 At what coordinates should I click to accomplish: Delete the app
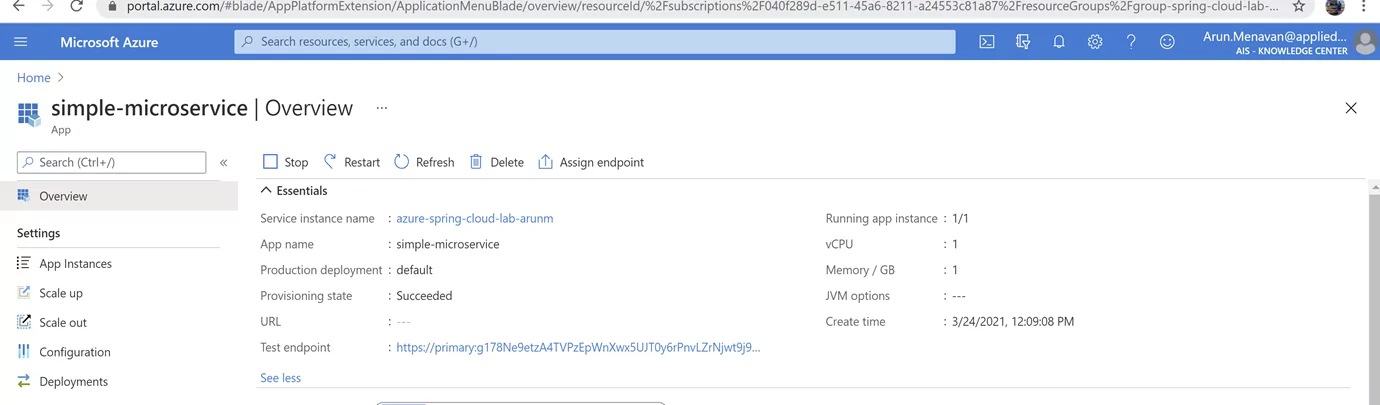[496, 162]
